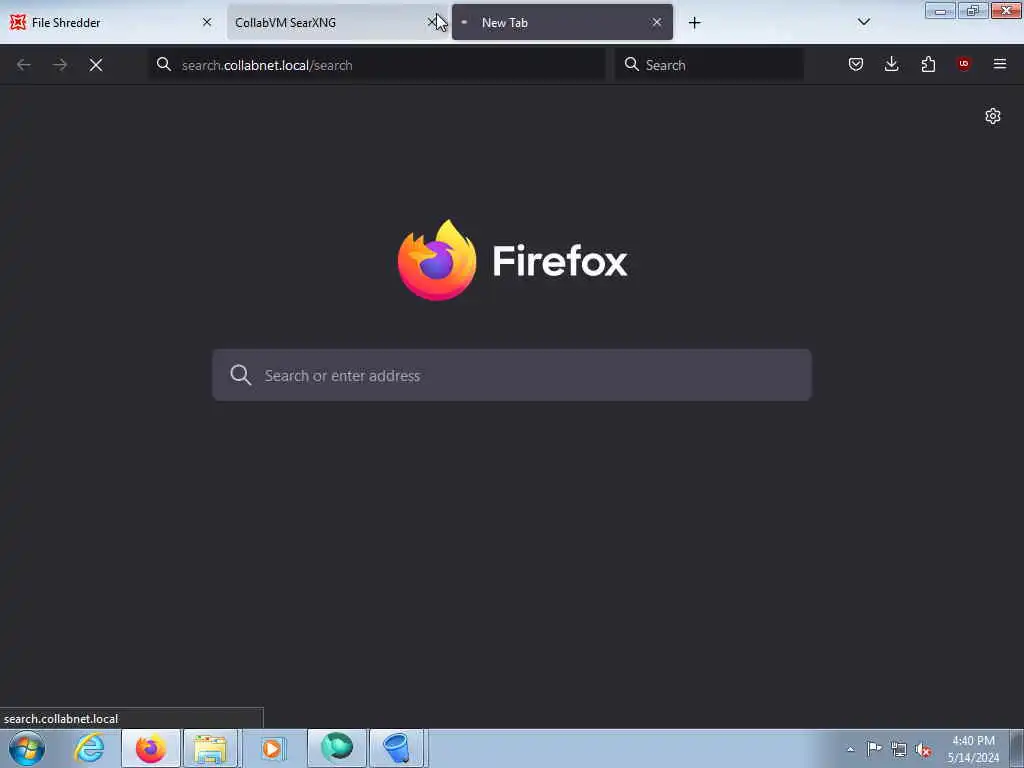This screenshot has height=768, width=1024.
Task: Expand the list all tabs chevron
Action: 863,22
